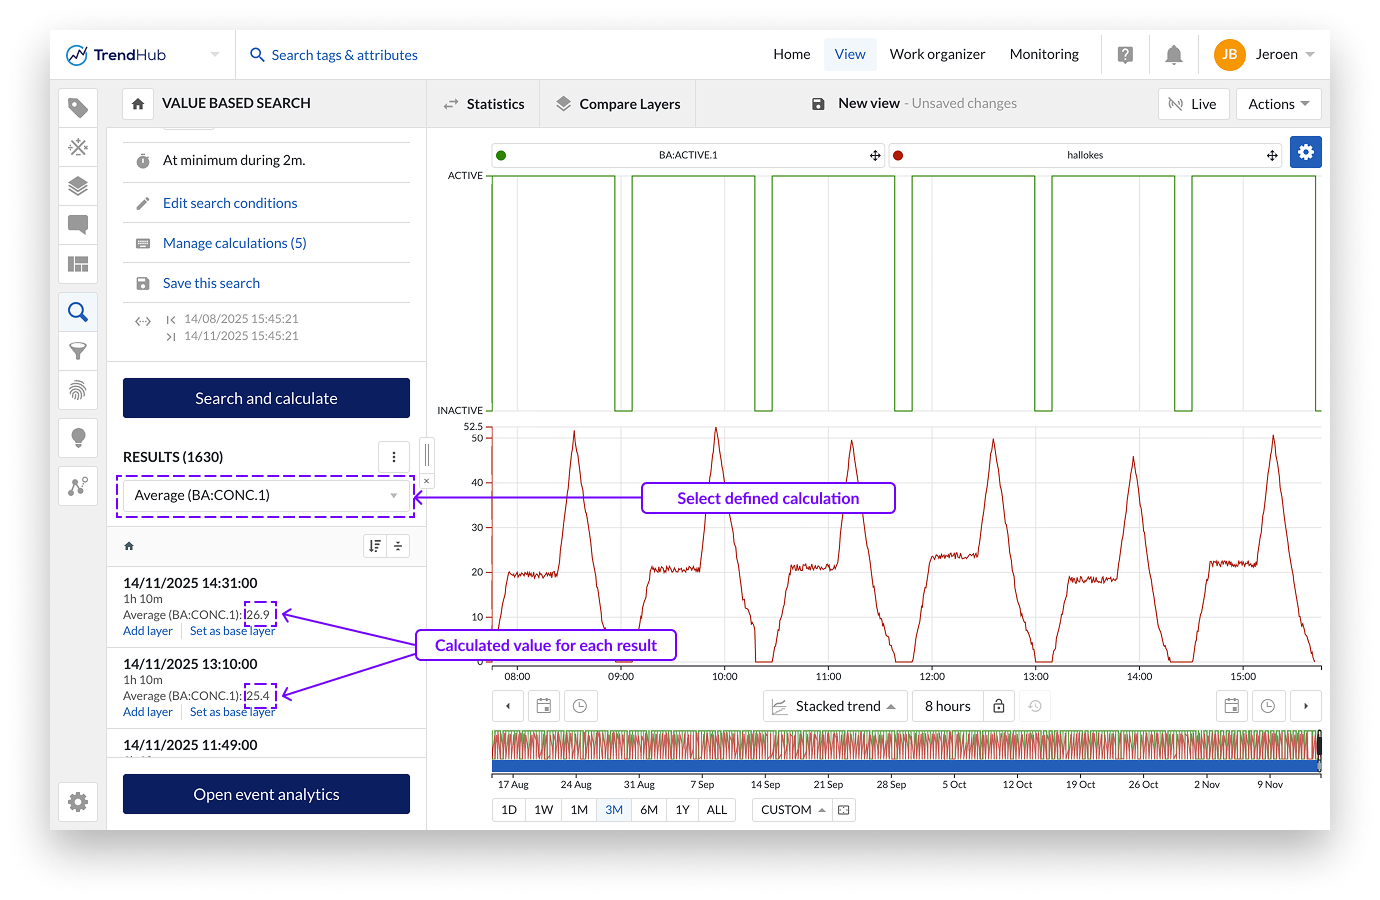Open the notifications bell
1380x900 pixels.
pos(1174,55)
